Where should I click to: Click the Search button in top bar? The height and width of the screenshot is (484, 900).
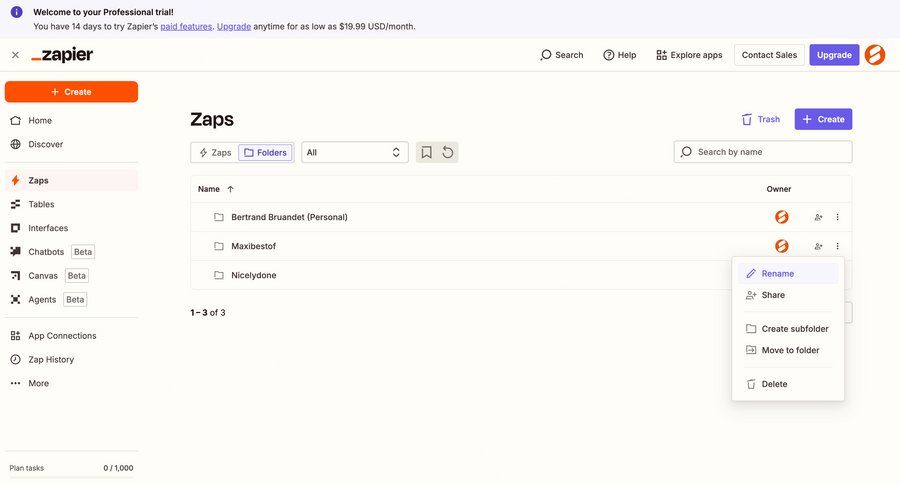(561, 55)
